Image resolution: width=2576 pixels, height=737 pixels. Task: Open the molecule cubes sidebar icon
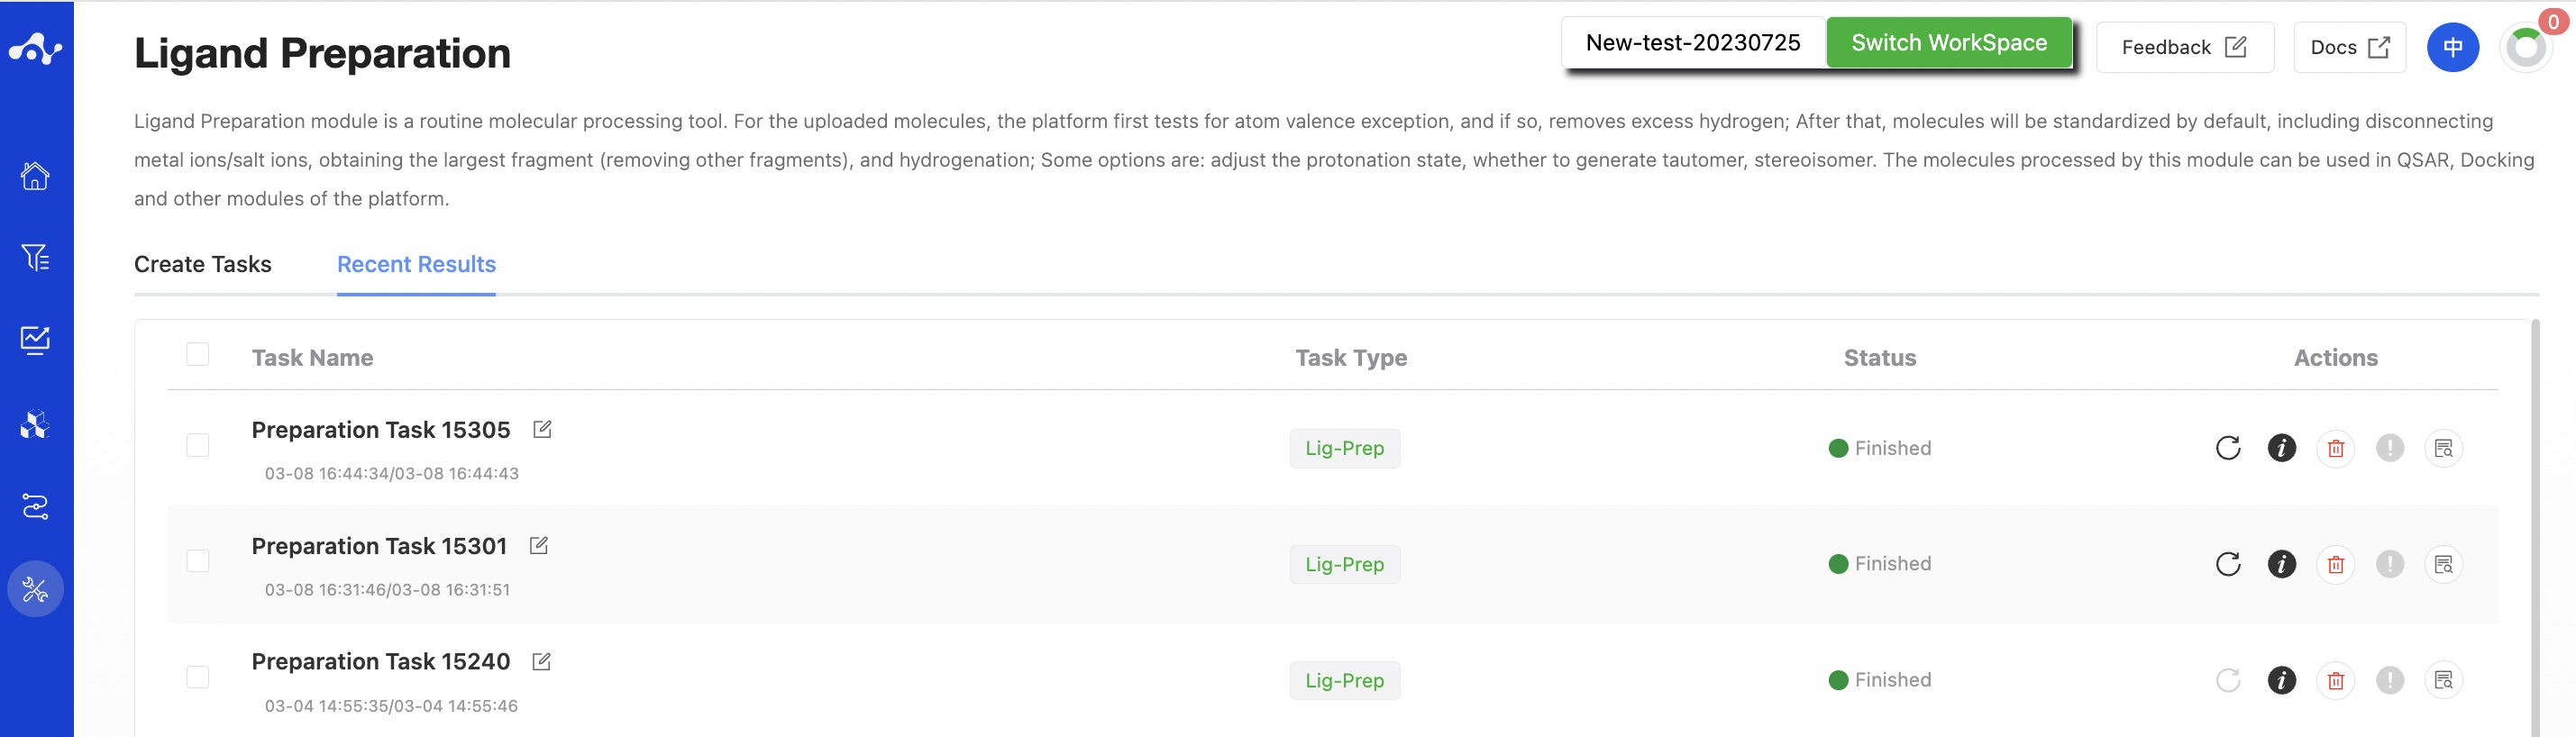click(x=35, y=424)
